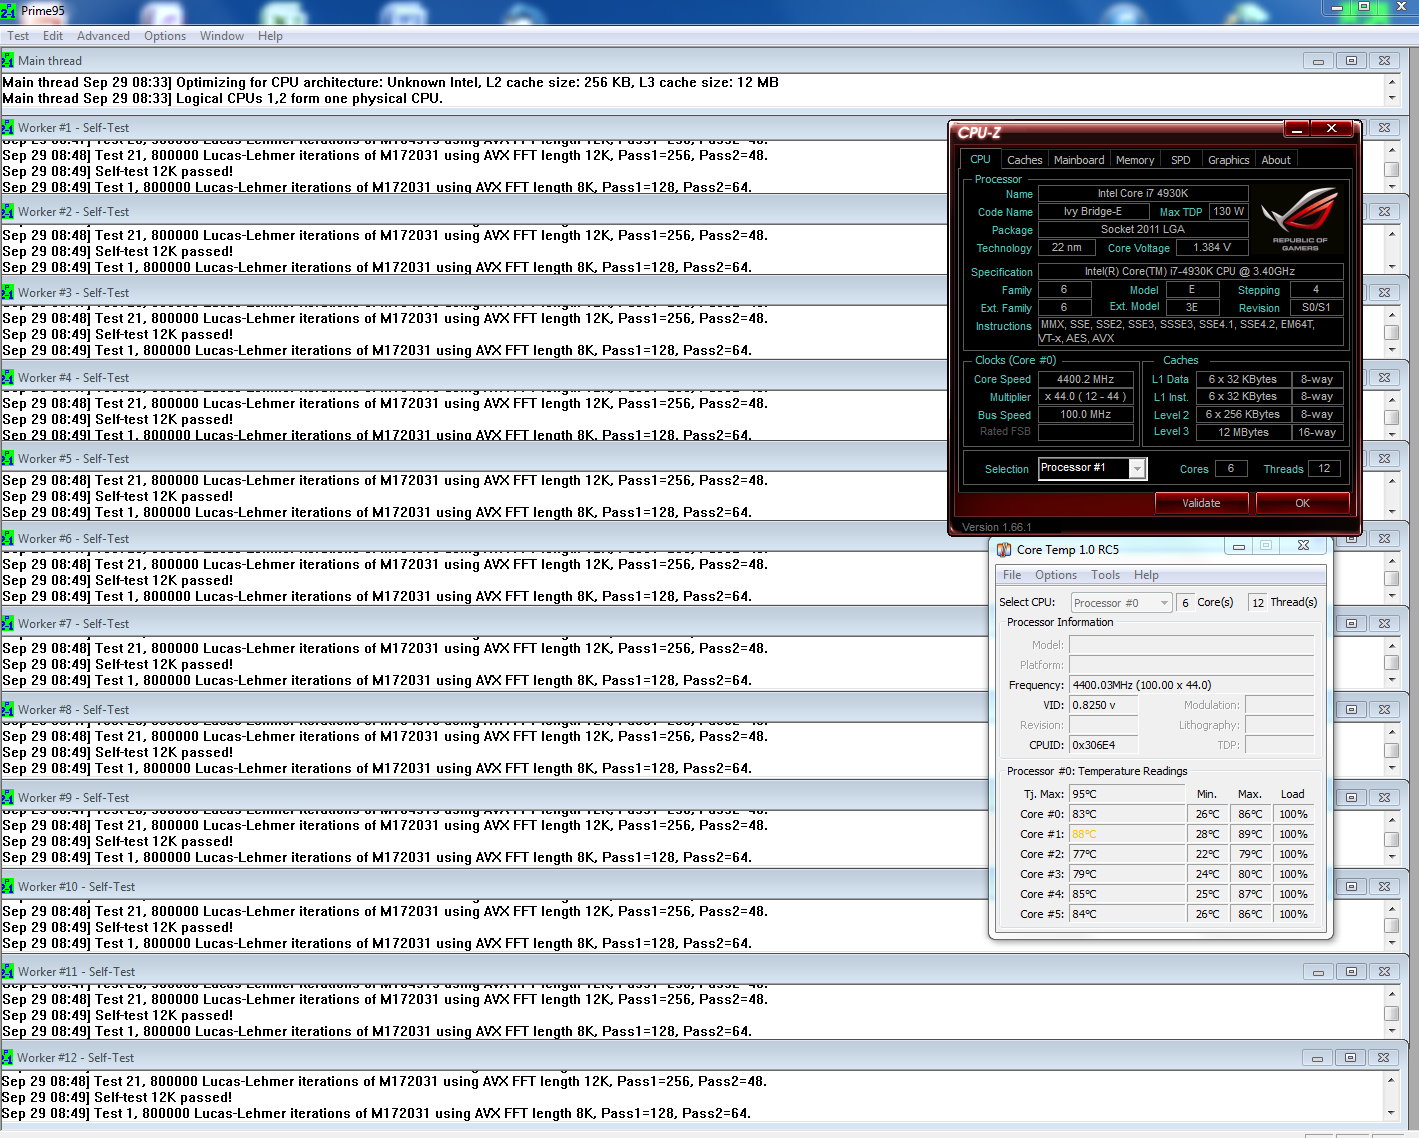Open the Advanced menu in Prime95
The height and width of the screenshot is (1138, 1419).
(x=103, y=36)
